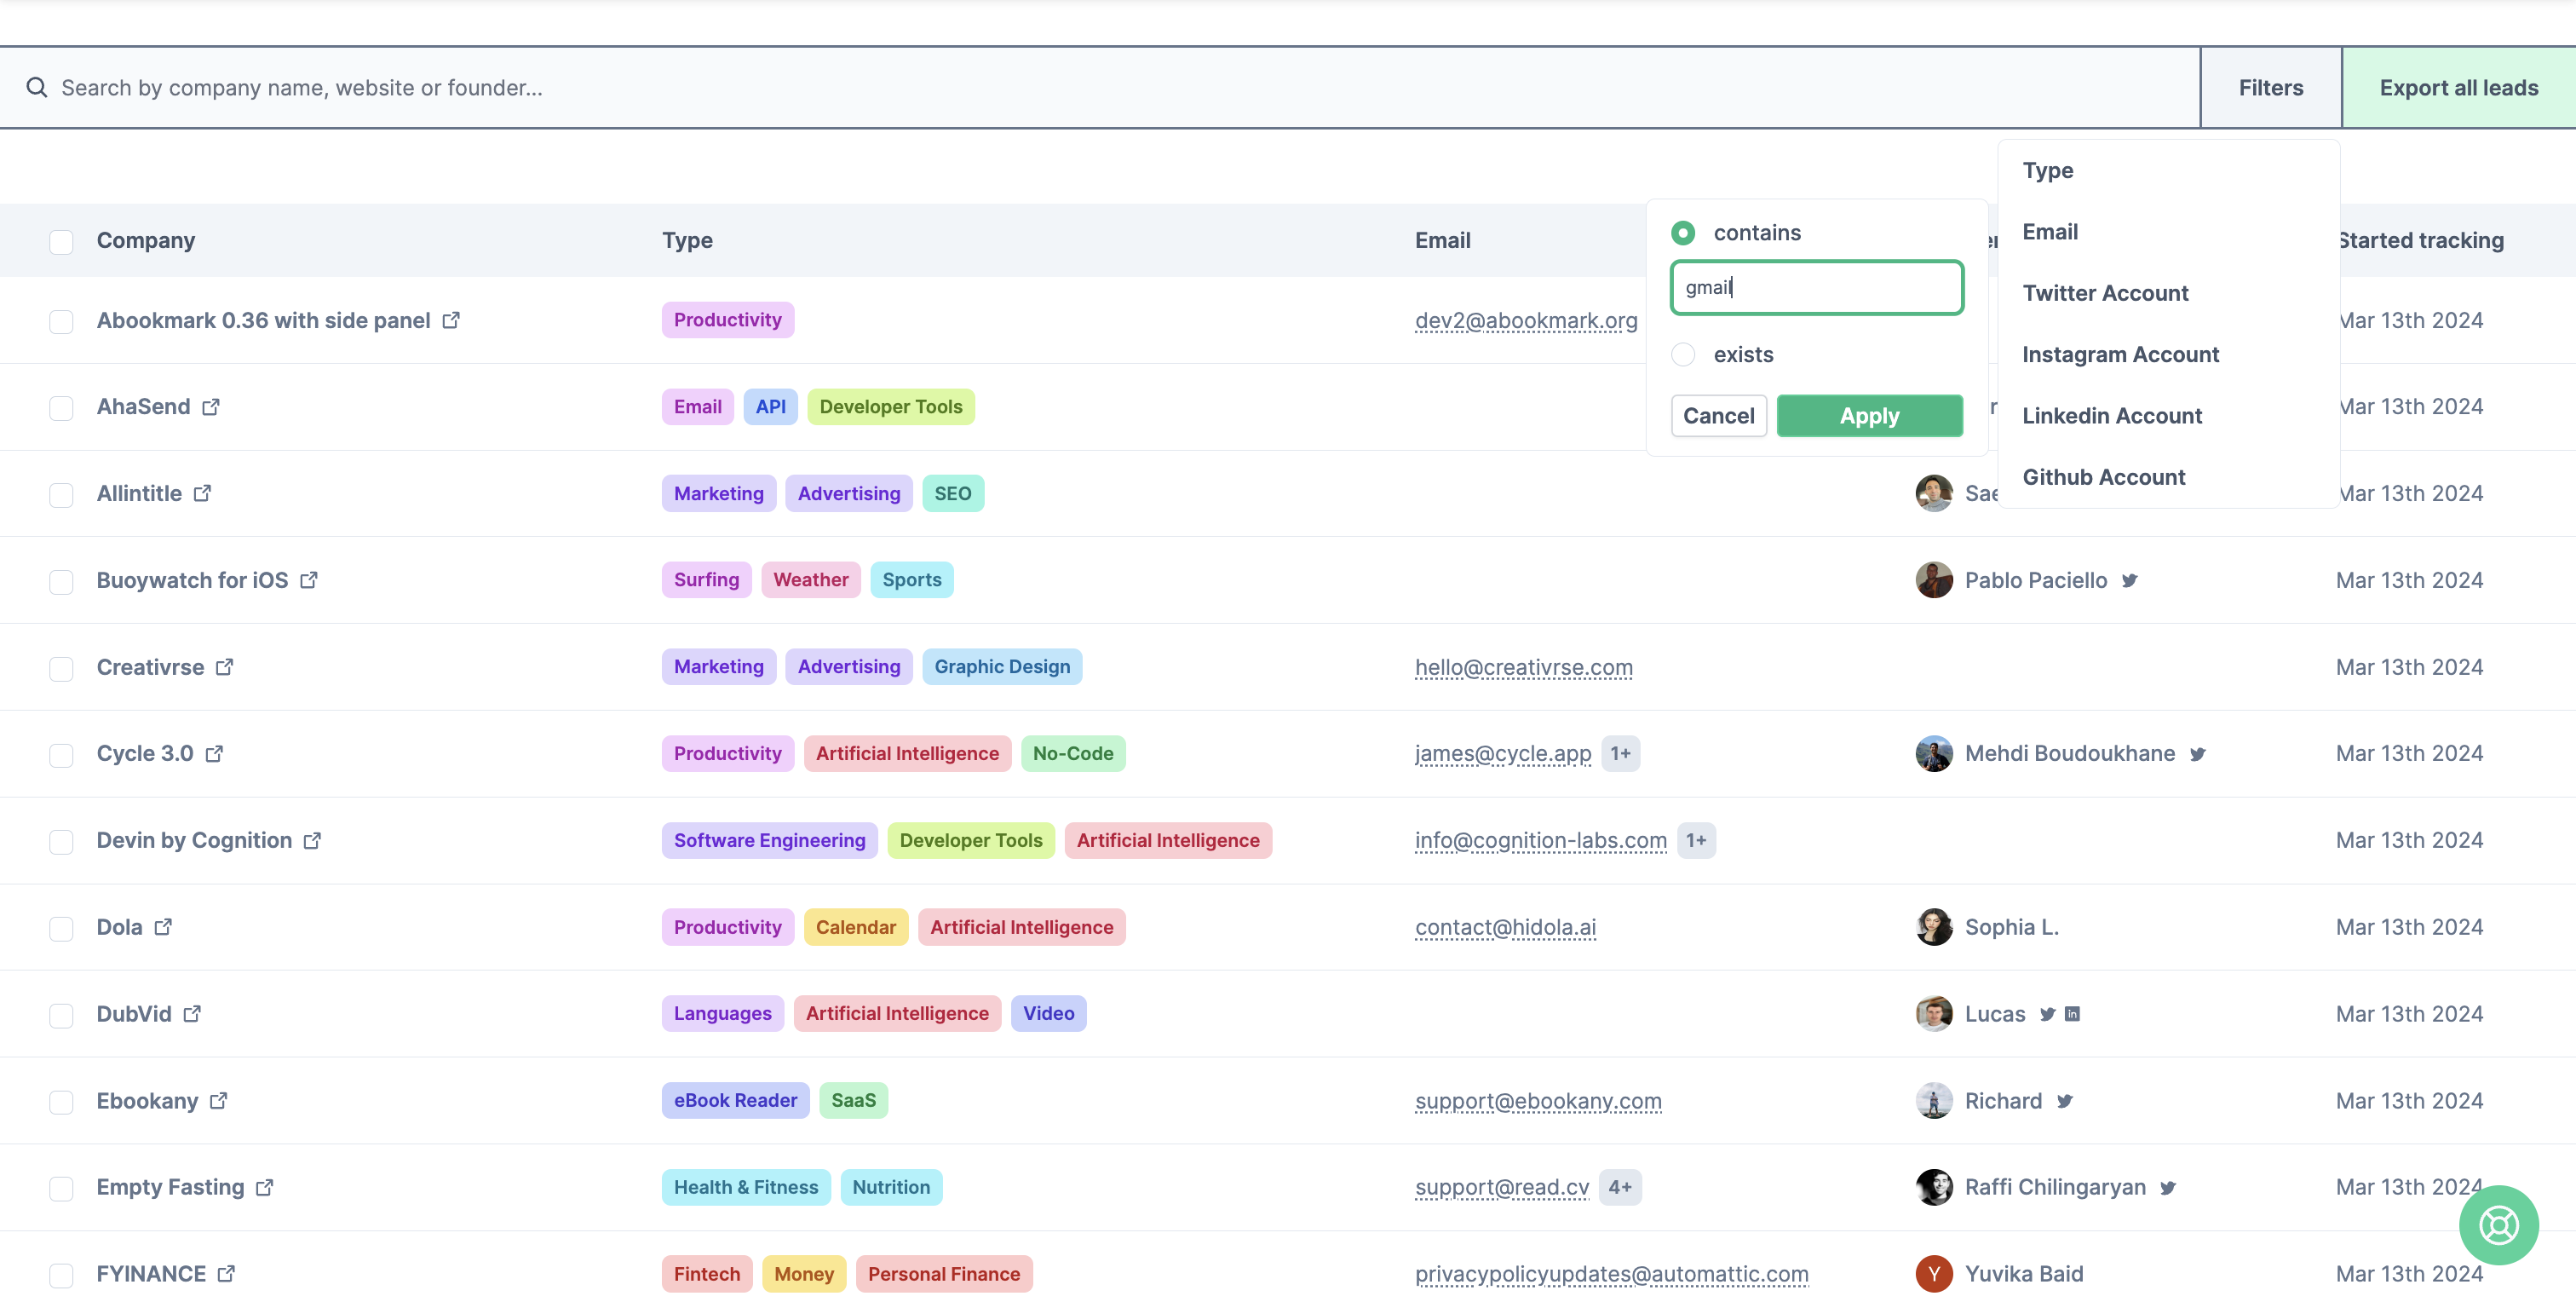Click Sophia L.'s avatar

pyautogui.click(x=1934, y=927)
